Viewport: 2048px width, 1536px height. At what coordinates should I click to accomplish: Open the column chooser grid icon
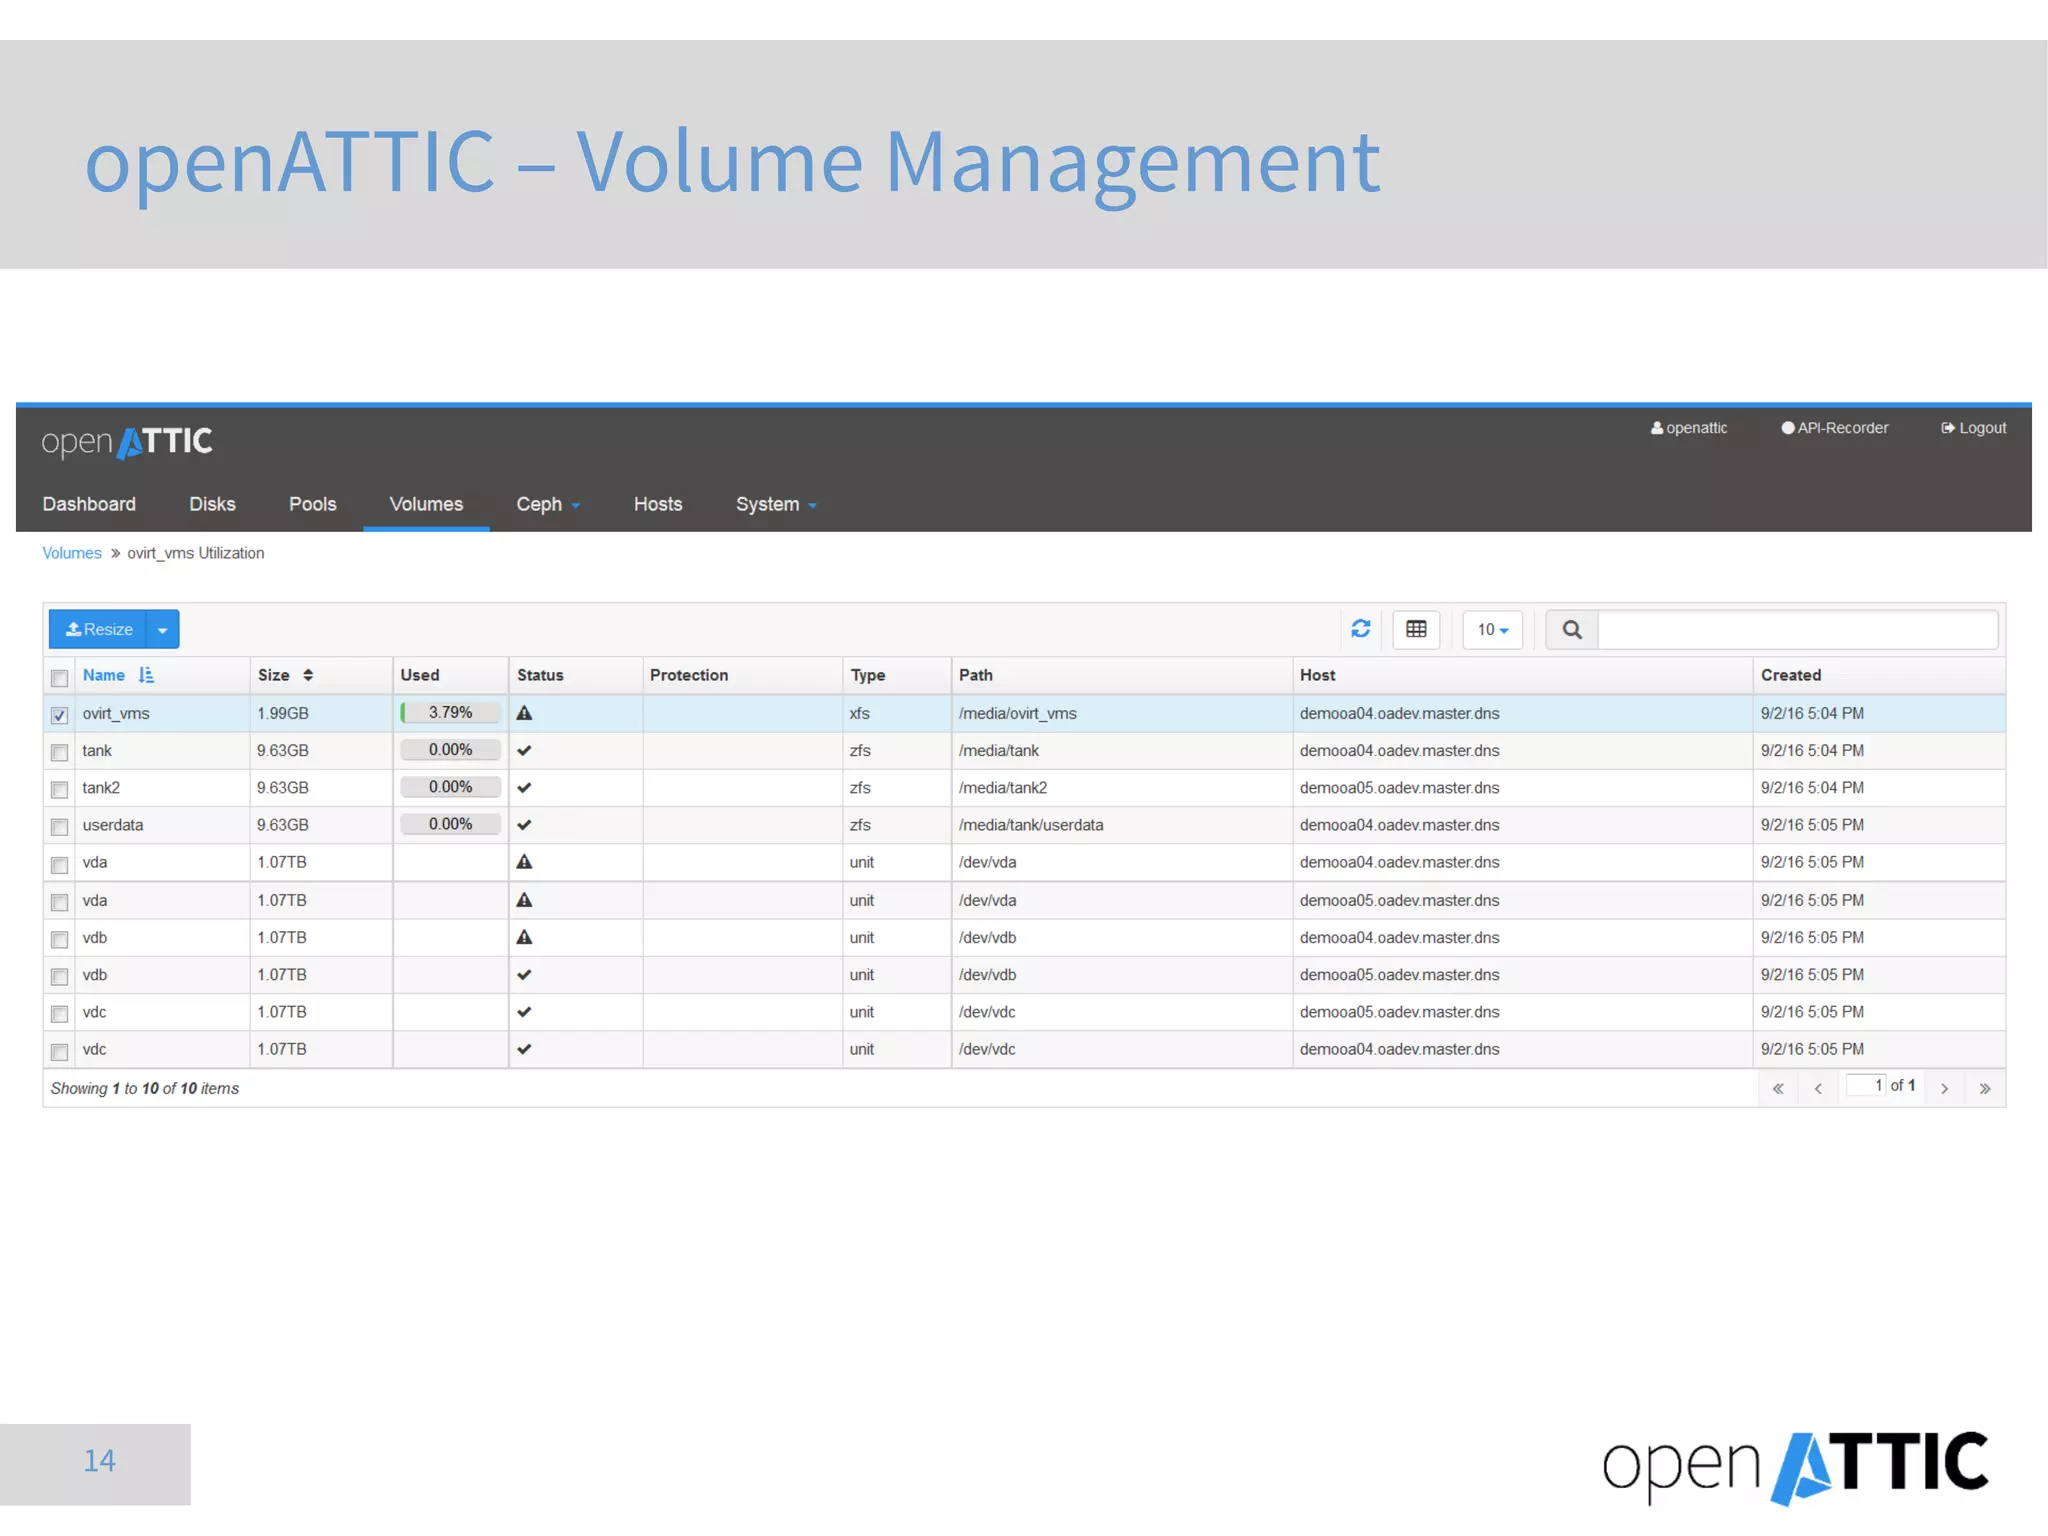click(x=1416, y=629)
